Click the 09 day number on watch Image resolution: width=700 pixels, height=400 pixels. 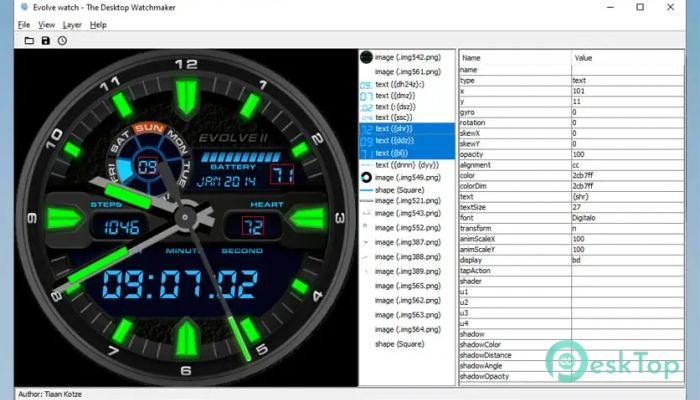point(147,167)
